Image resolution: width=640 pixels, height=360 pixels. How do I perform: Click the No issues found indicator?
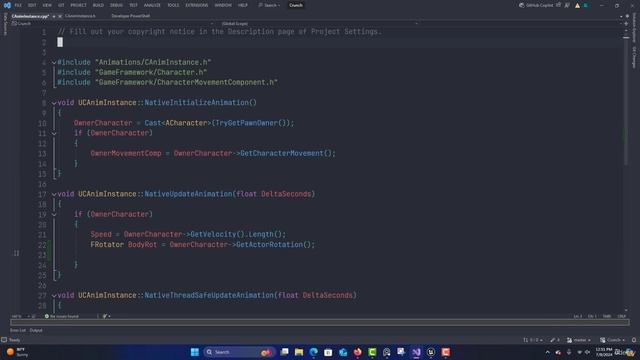pos(62,316)
